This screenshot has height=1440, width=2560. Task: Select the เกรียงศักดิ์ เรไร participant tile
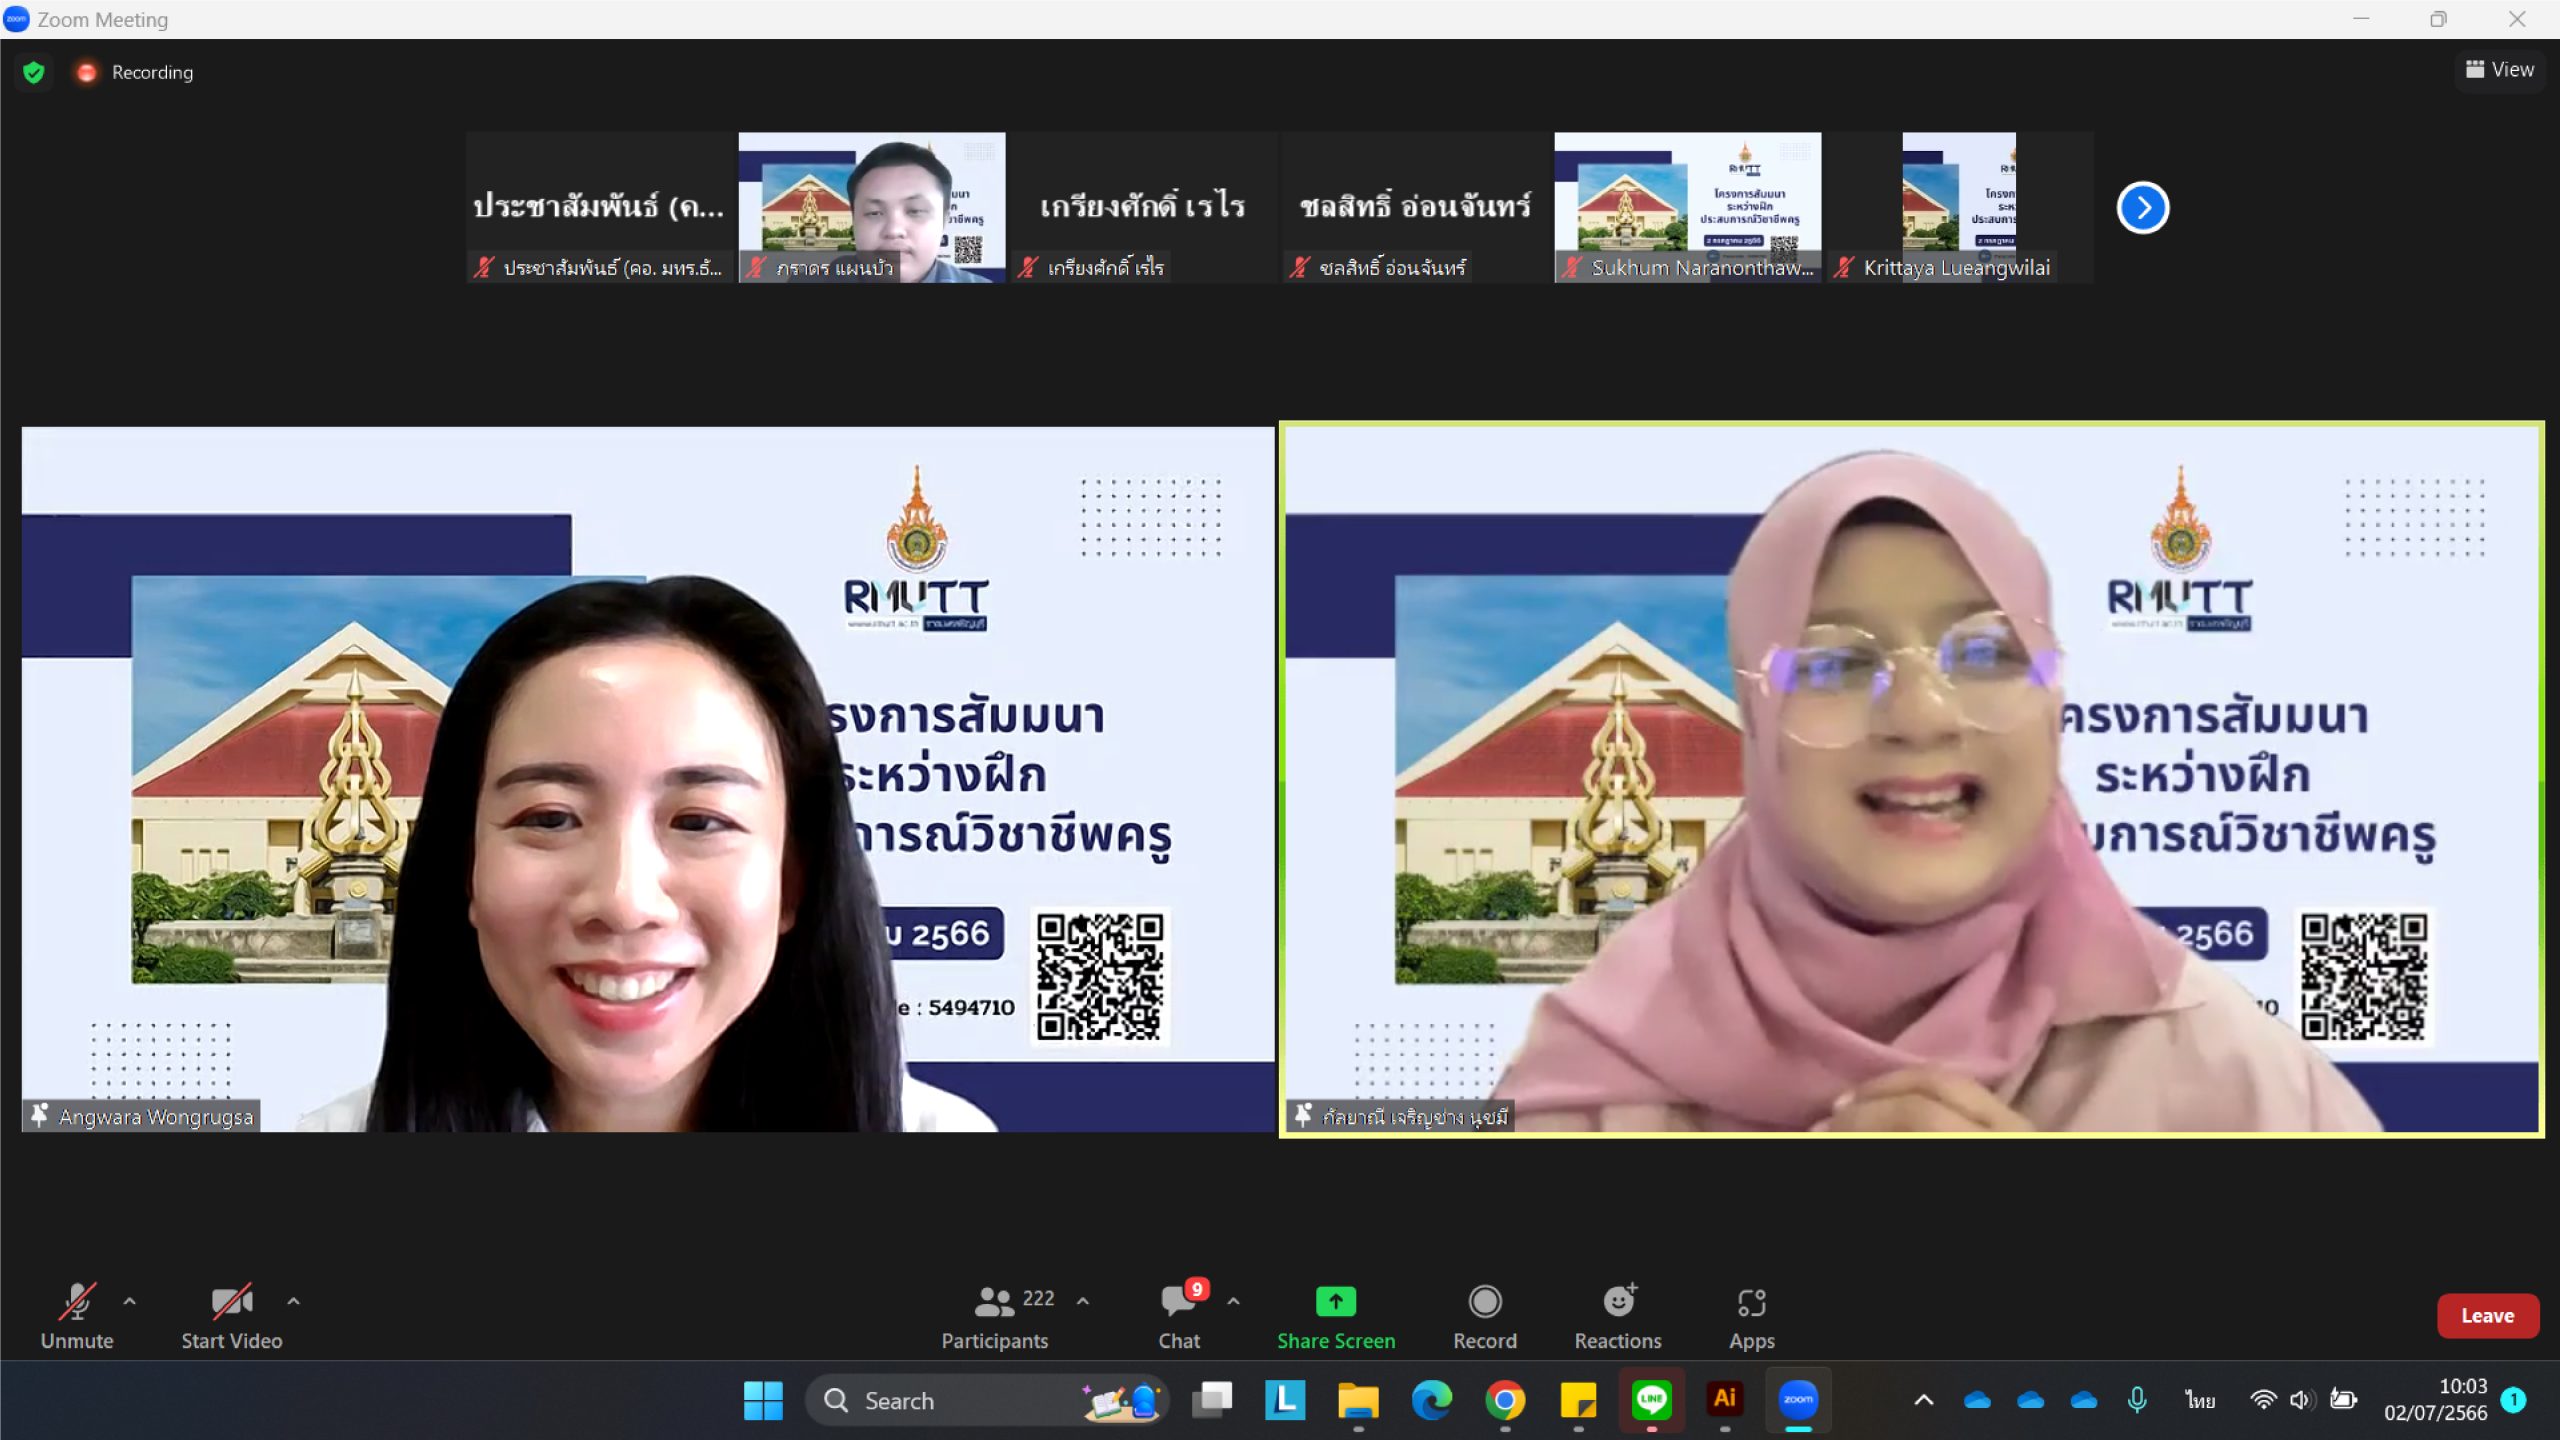(1144, 207)
